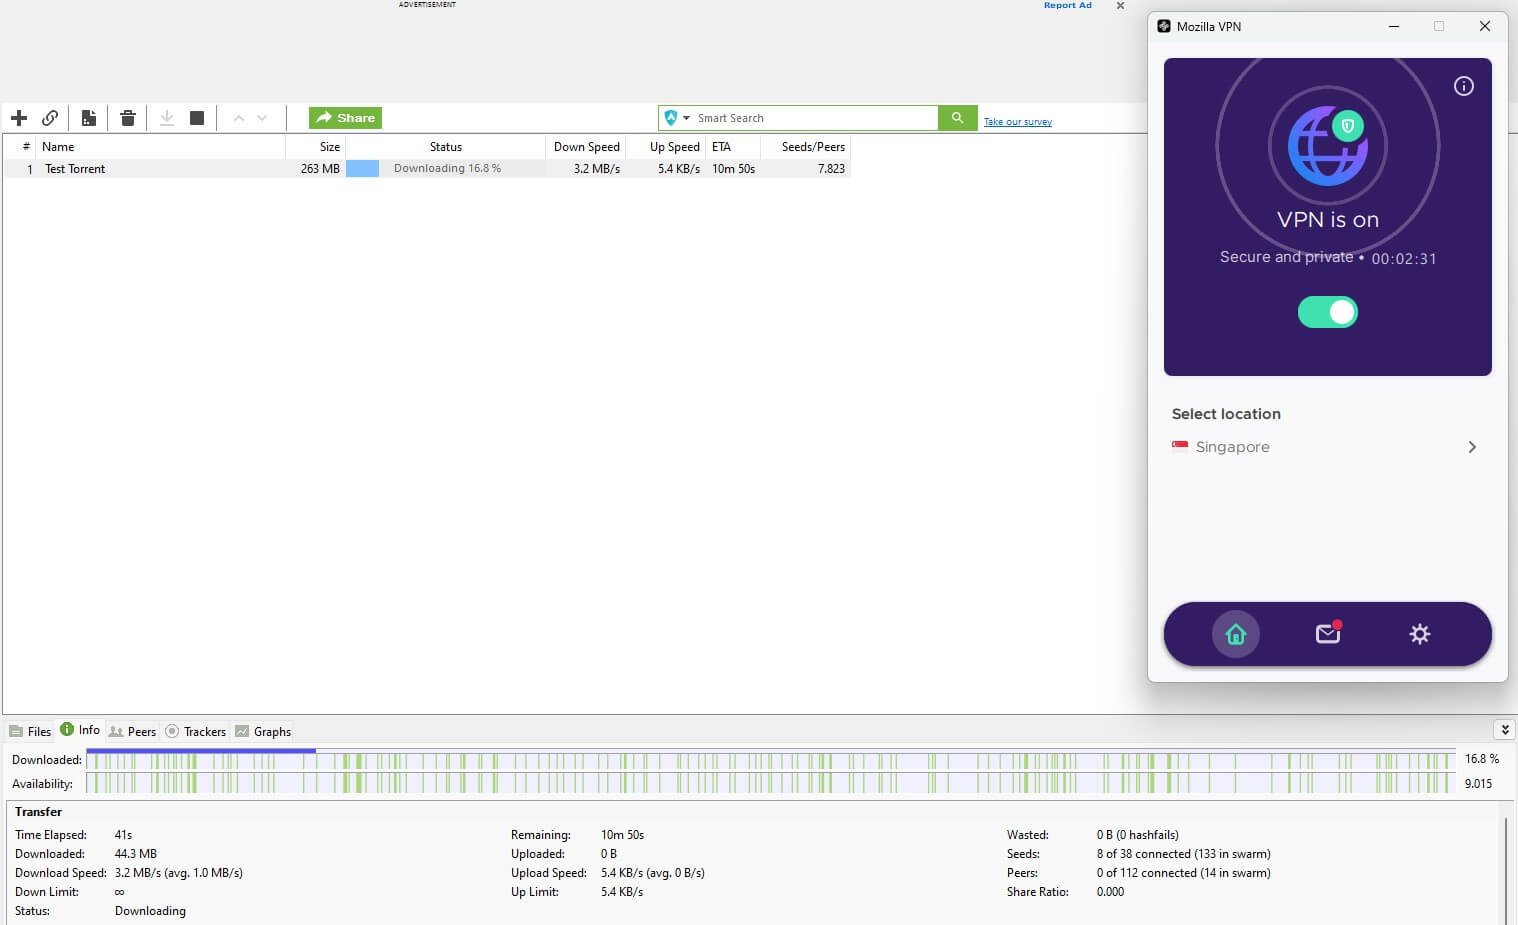Click the 3.2 MB/s down speed cell

(x=597, y=169)
